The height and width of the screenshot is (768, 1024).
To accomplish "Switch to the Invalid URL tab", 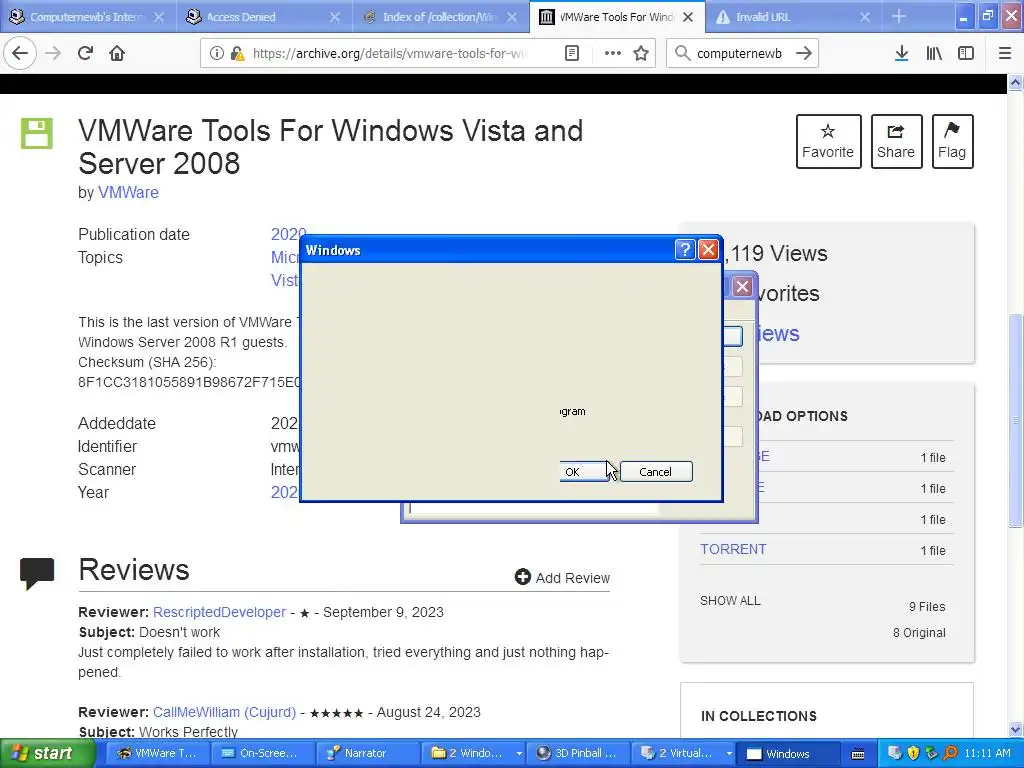I will [x=793, y=16].
